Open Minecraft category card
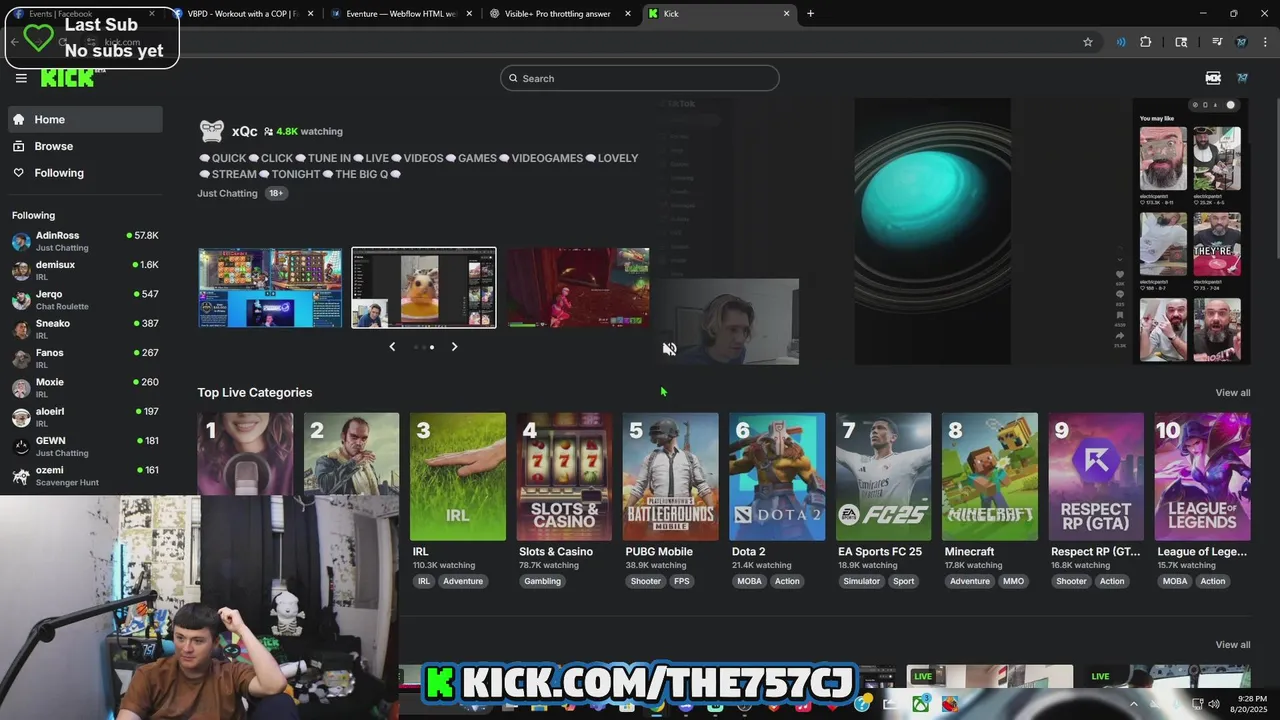Screen dimensions: 1280x720 coord(990,477)
